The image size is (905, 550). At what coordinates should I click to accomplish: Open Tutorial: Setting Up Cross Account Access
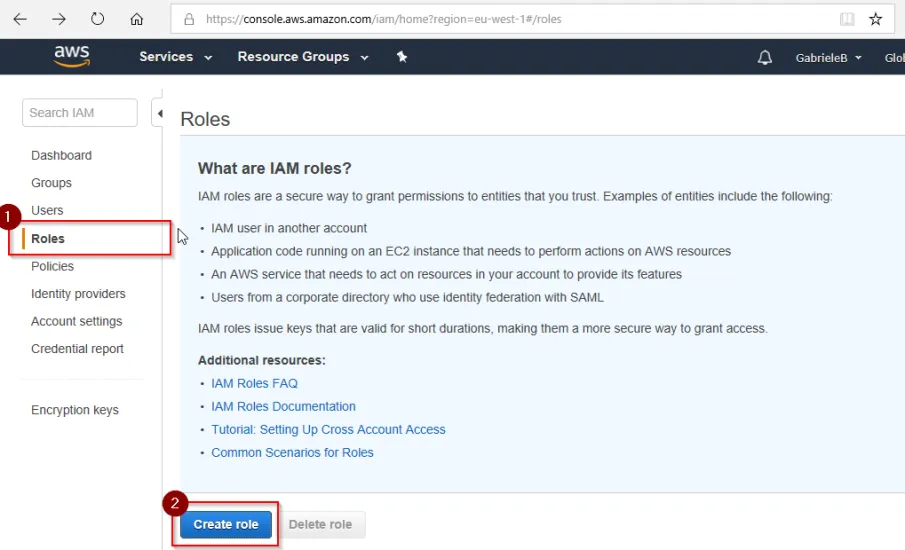(328, 429)
